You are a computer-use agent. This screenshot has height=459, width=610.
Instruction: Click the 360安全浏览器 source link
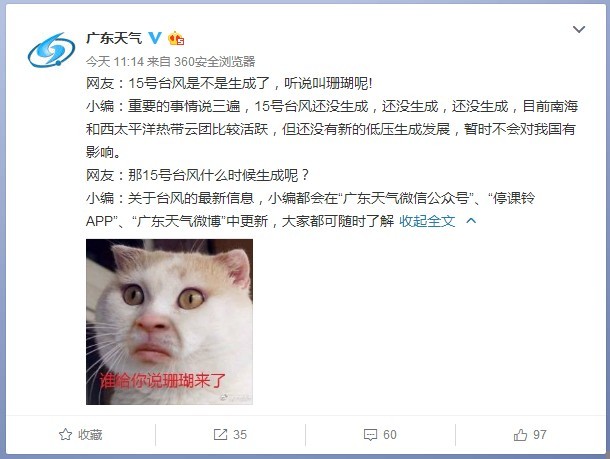(214, 61)
